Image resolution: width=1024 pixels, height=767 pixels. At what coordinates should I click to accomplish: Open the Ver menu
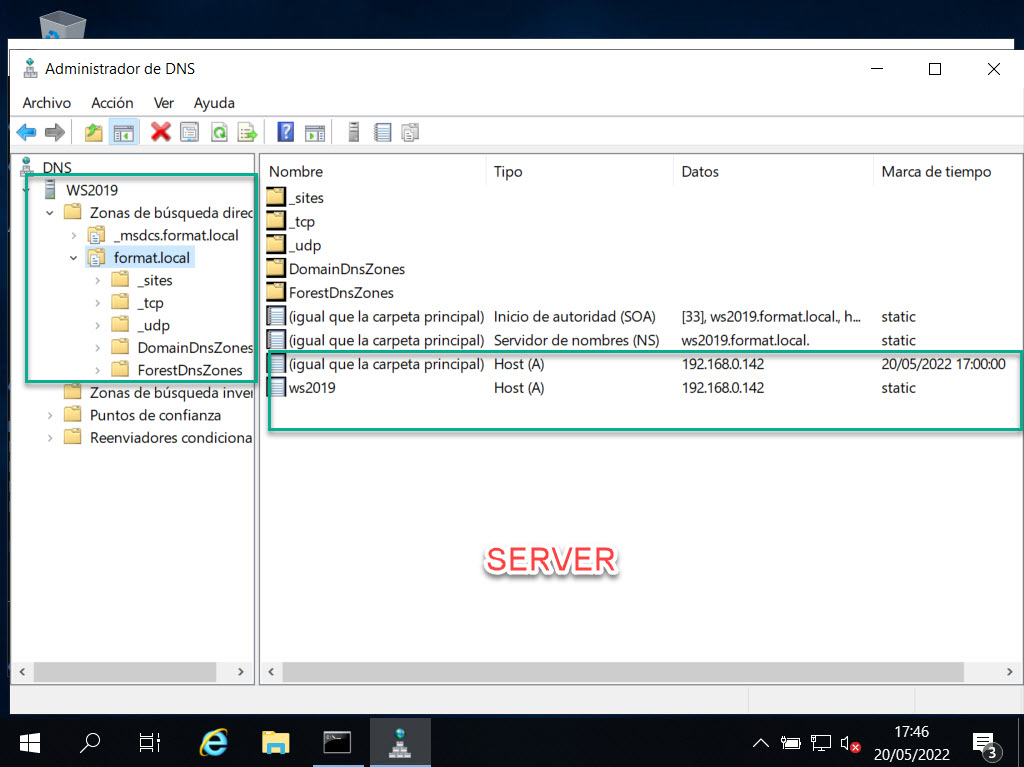coord(163,103)
